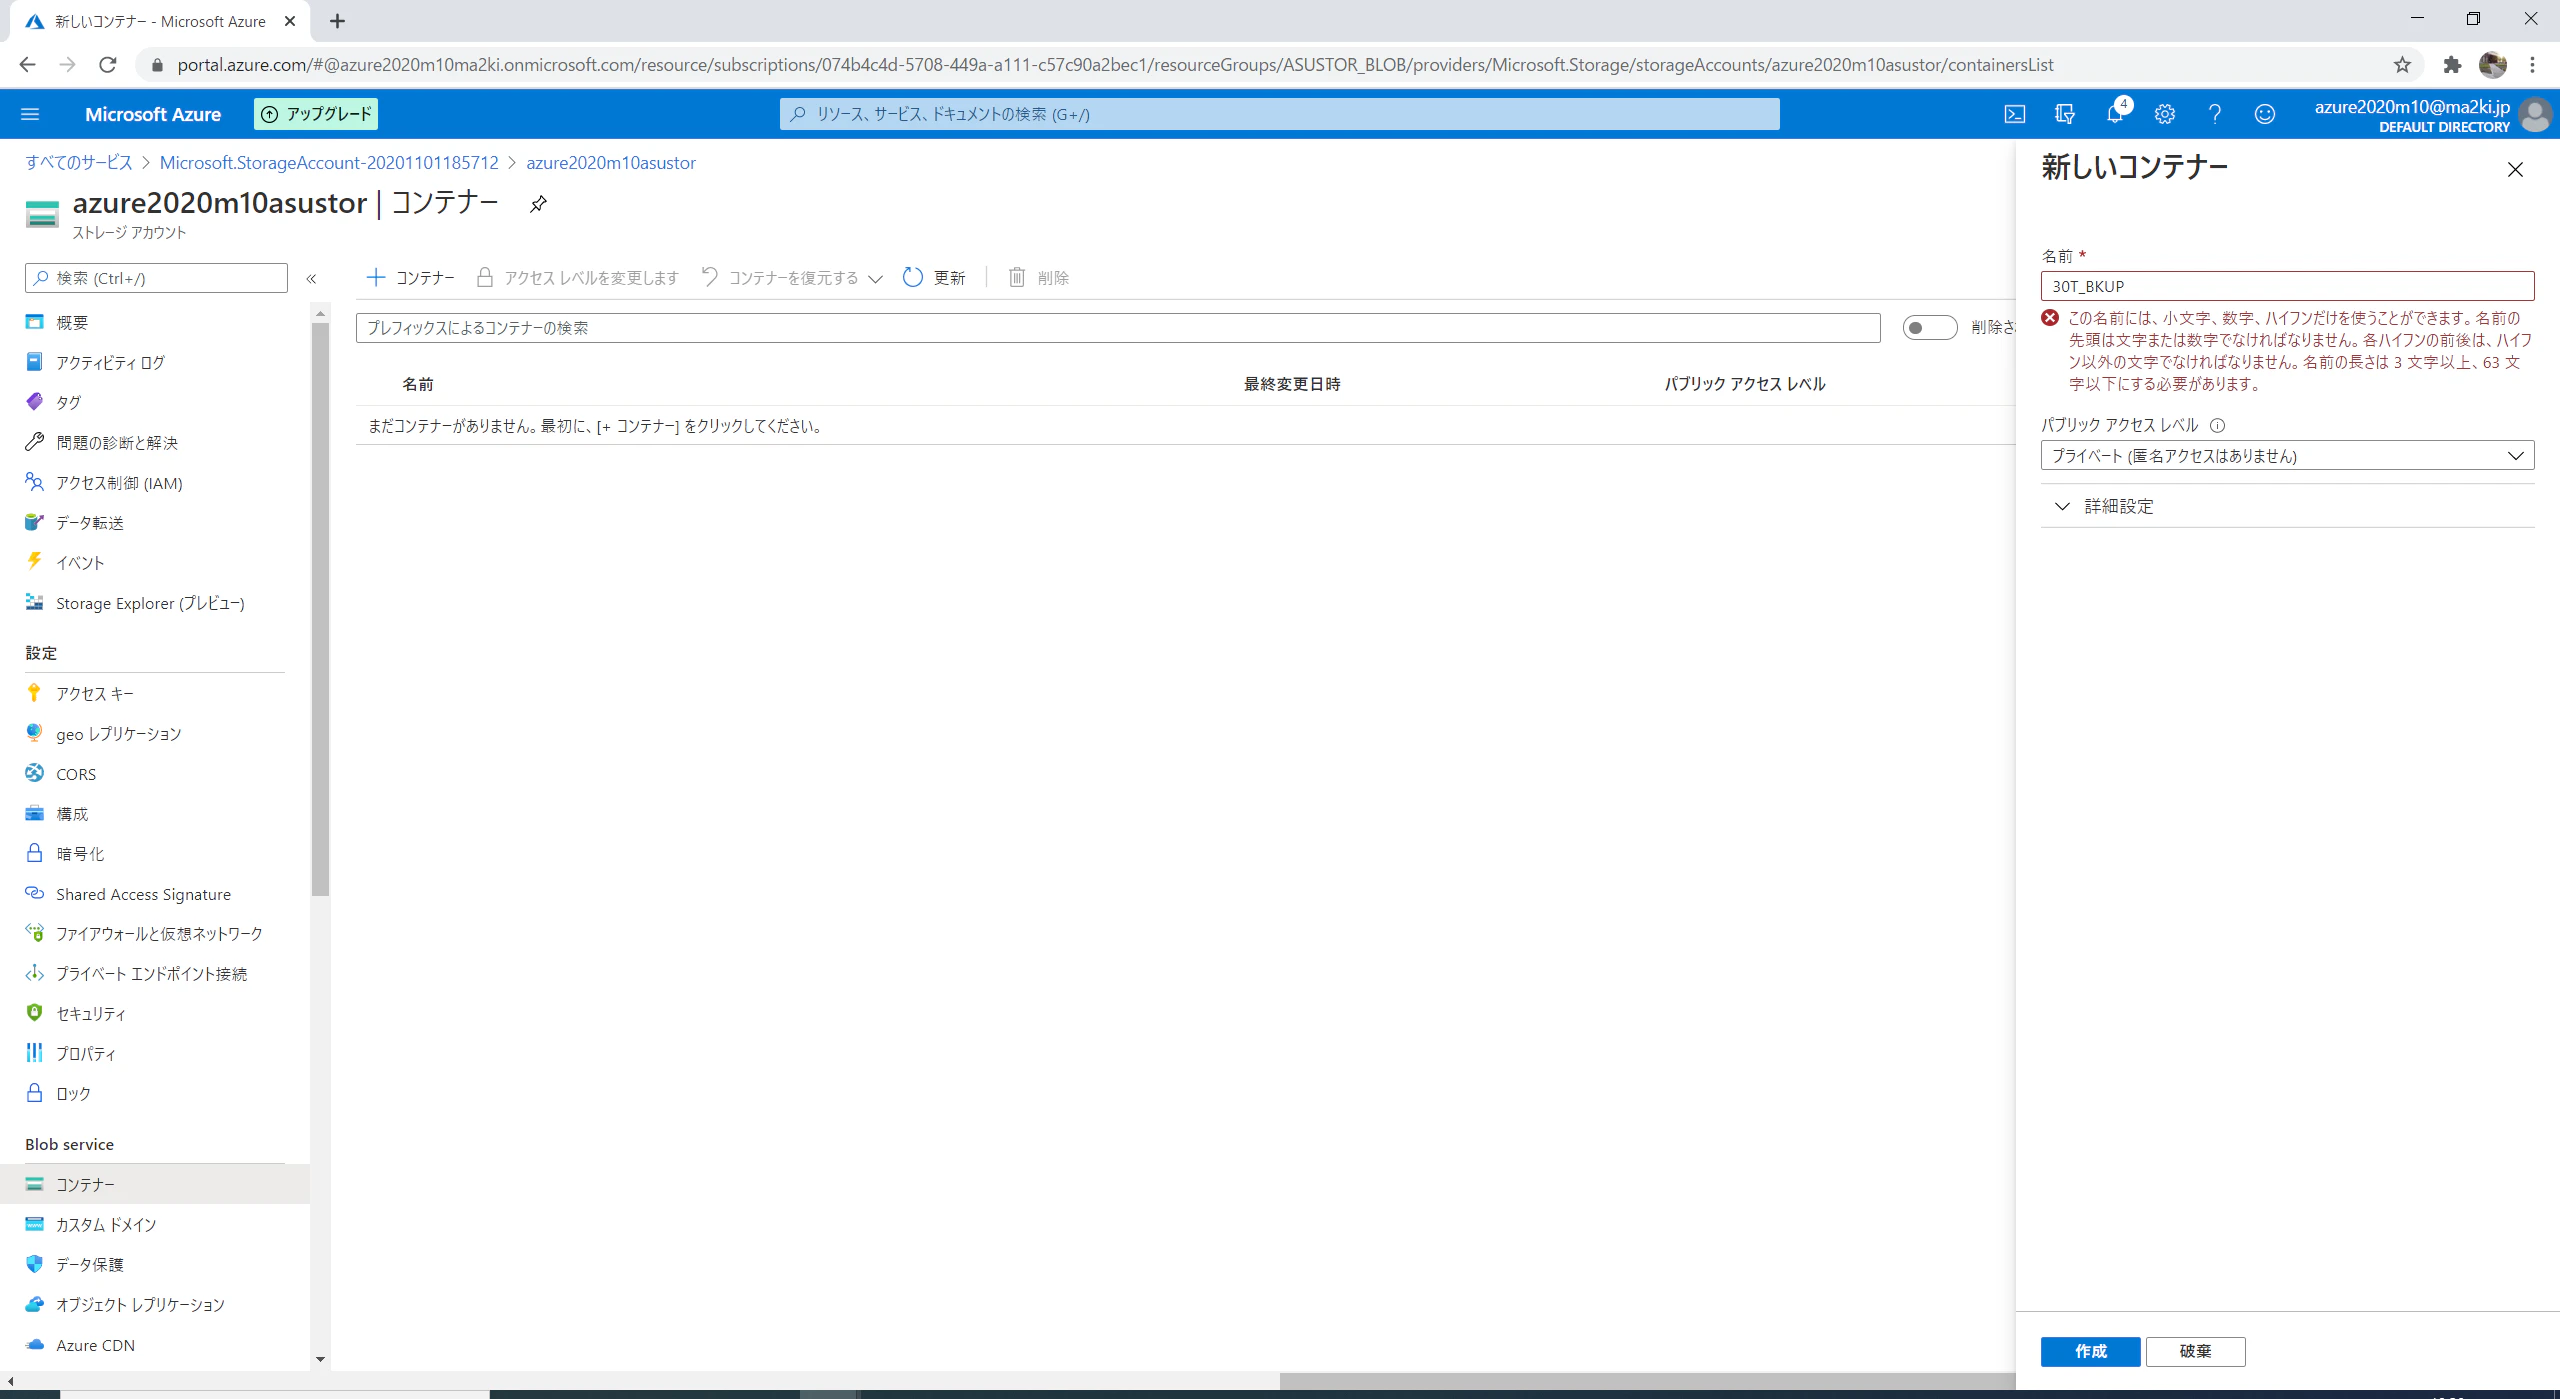2560x1399 pixels.
Task: Open portal settings gear
Action: pyautogui.click(x=2165, y=114)
